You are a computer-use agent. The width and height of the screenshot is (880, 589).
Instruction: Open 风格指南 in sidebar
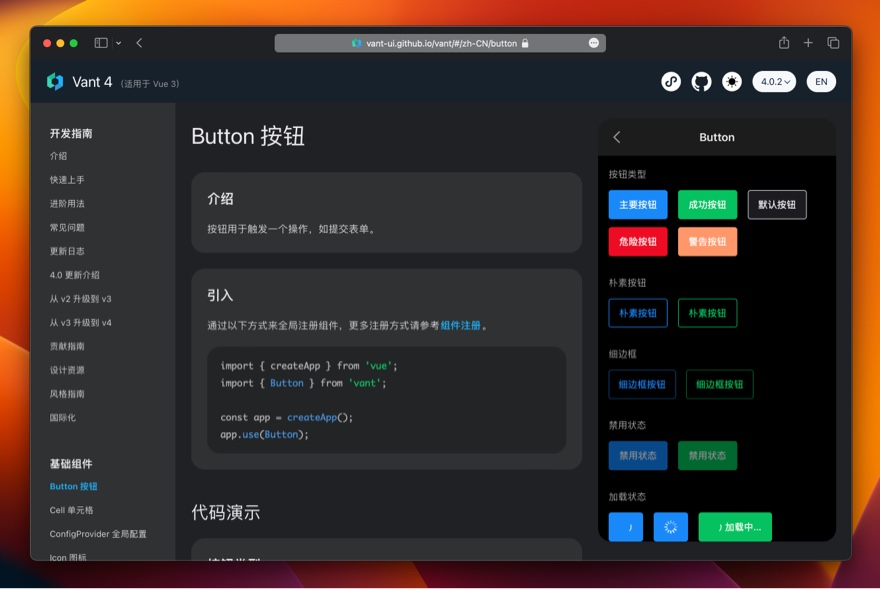(67, 394)
